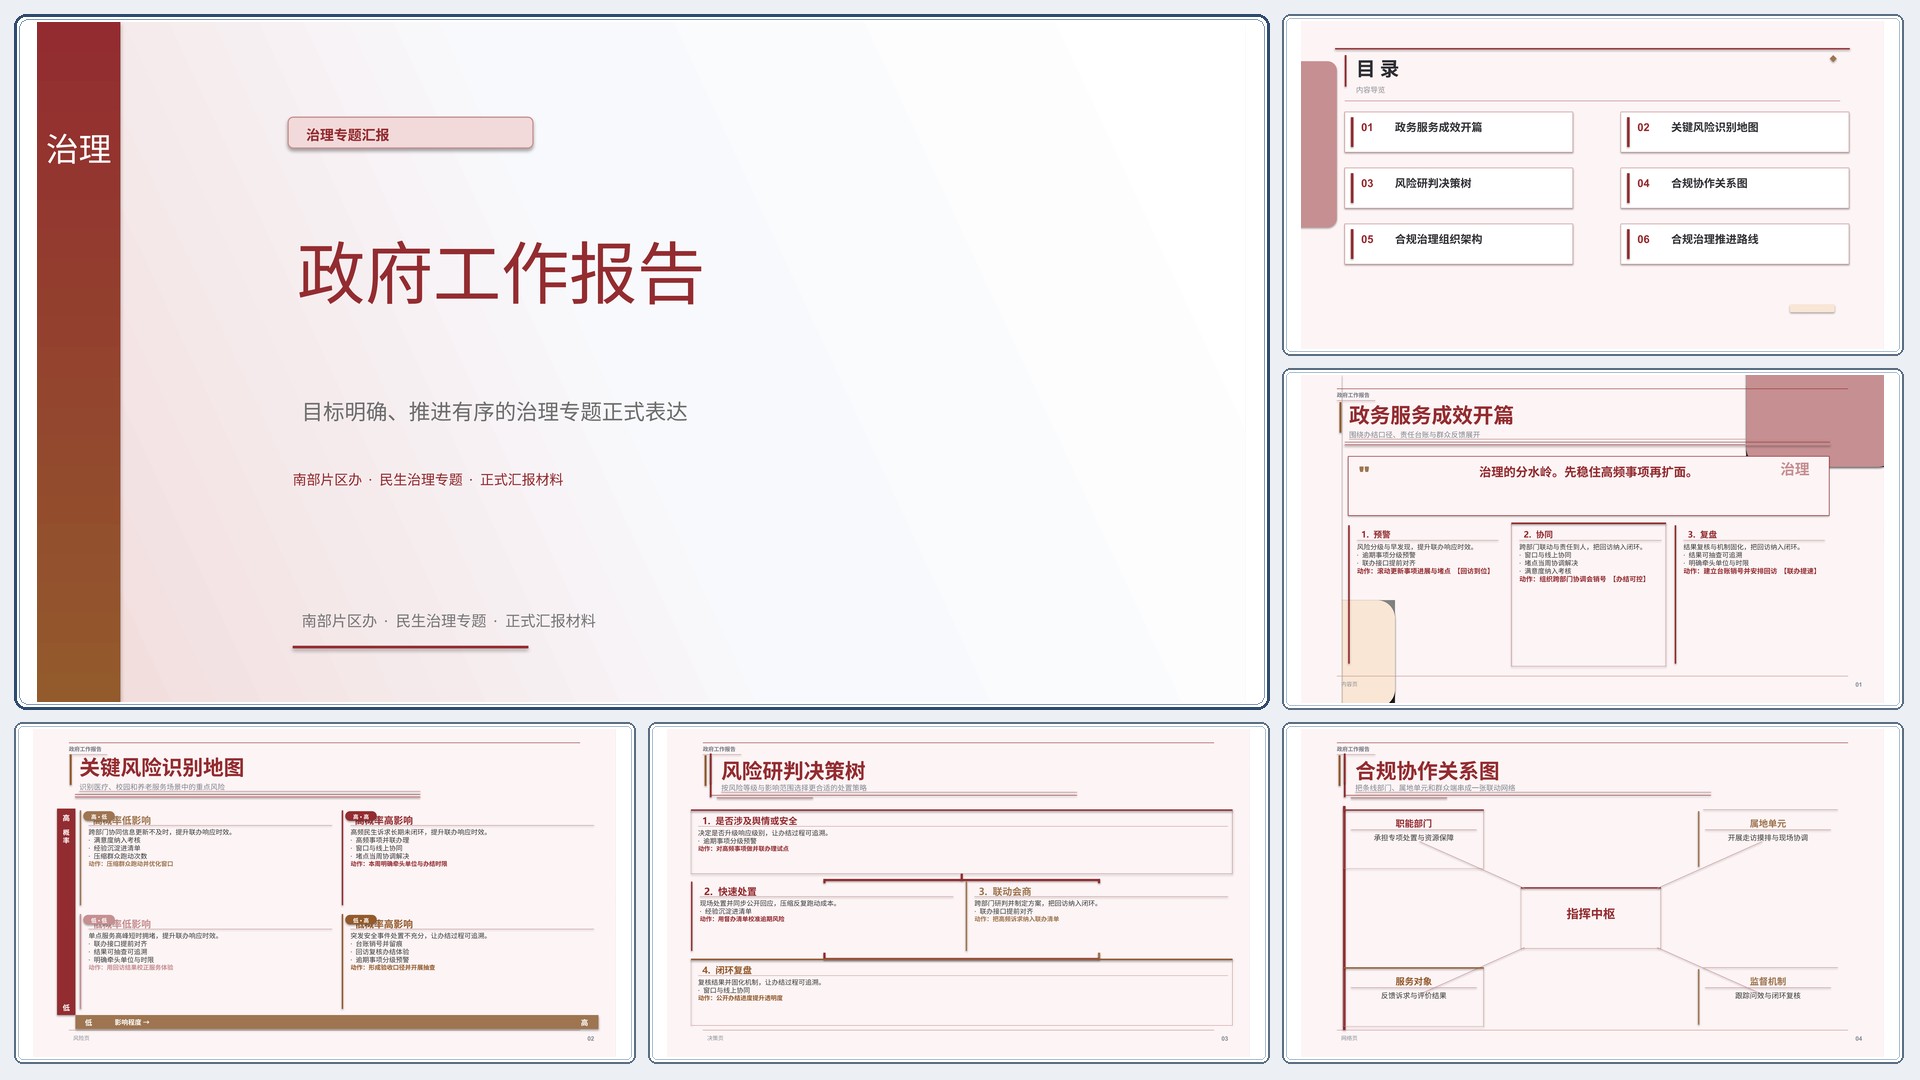Viewport: 1920px width, 1080px height.
Task: Click the red 南部片区办 · 民生治理专题 line
Action: [428, 480]
